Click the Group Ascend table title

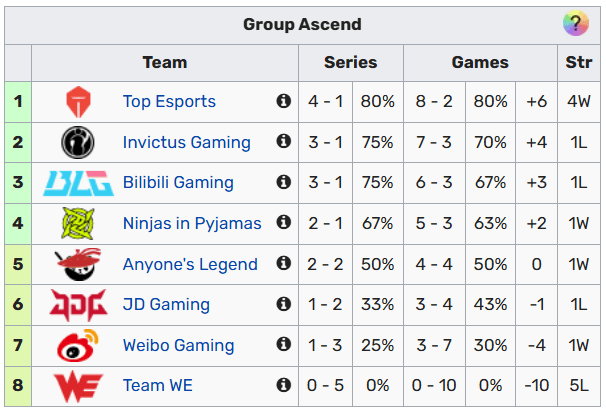[x=302, y=24]
